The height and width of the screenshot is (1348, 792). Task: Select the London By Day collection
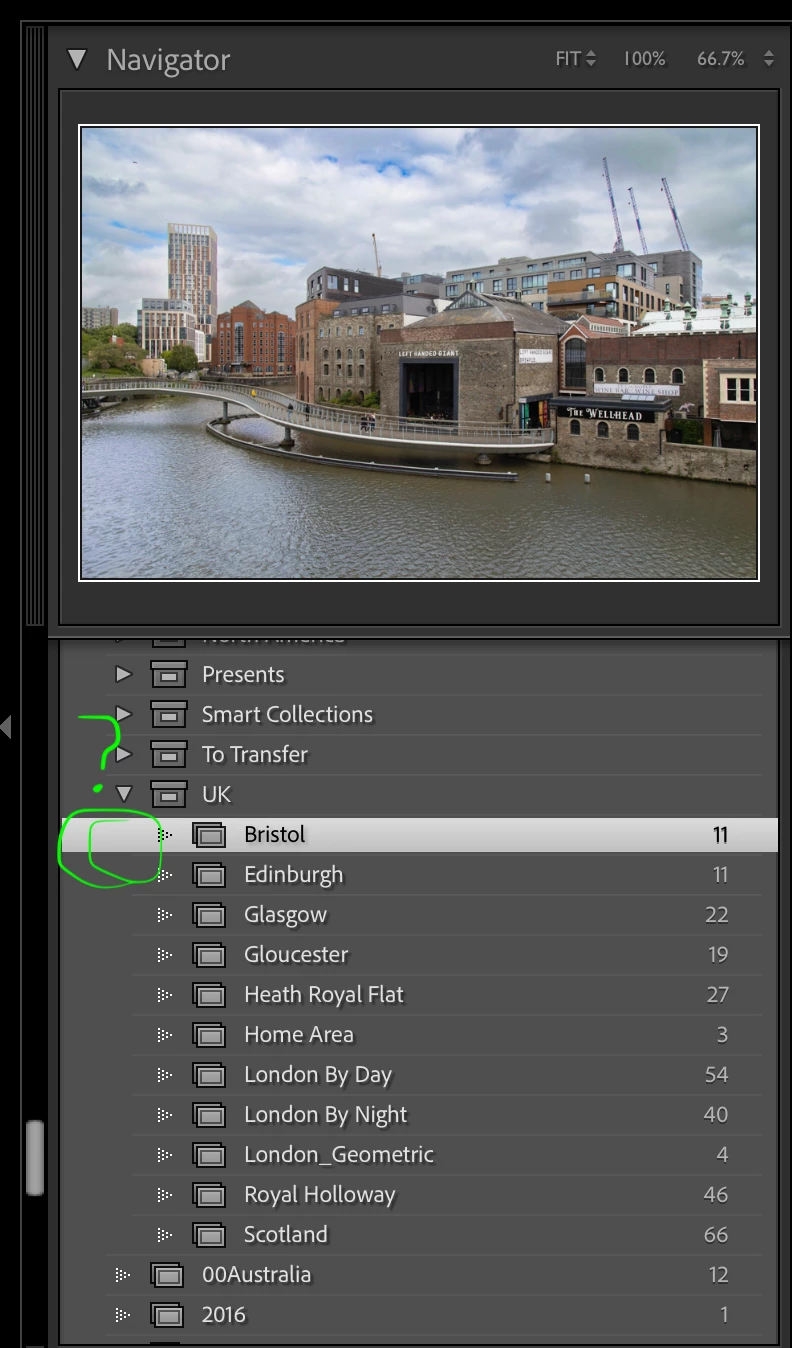pyautogui.click(x=419, y=1075)
